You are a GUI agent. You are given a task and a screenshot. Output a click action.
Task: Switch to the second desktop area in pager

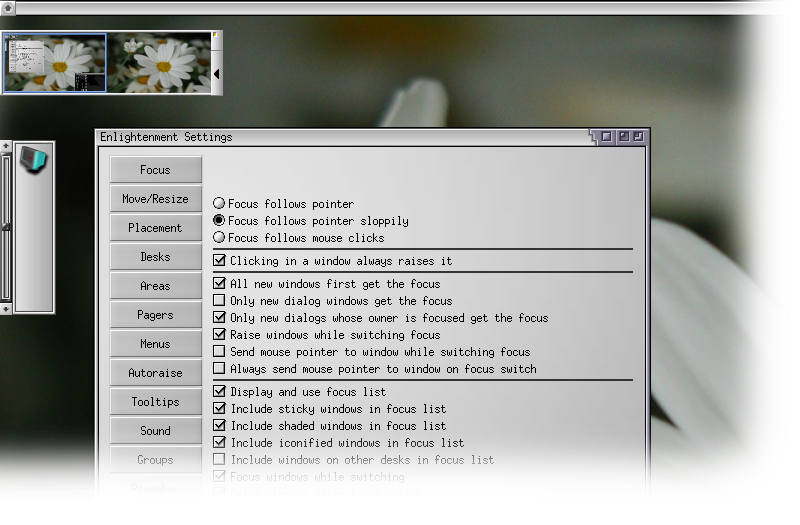159,63
